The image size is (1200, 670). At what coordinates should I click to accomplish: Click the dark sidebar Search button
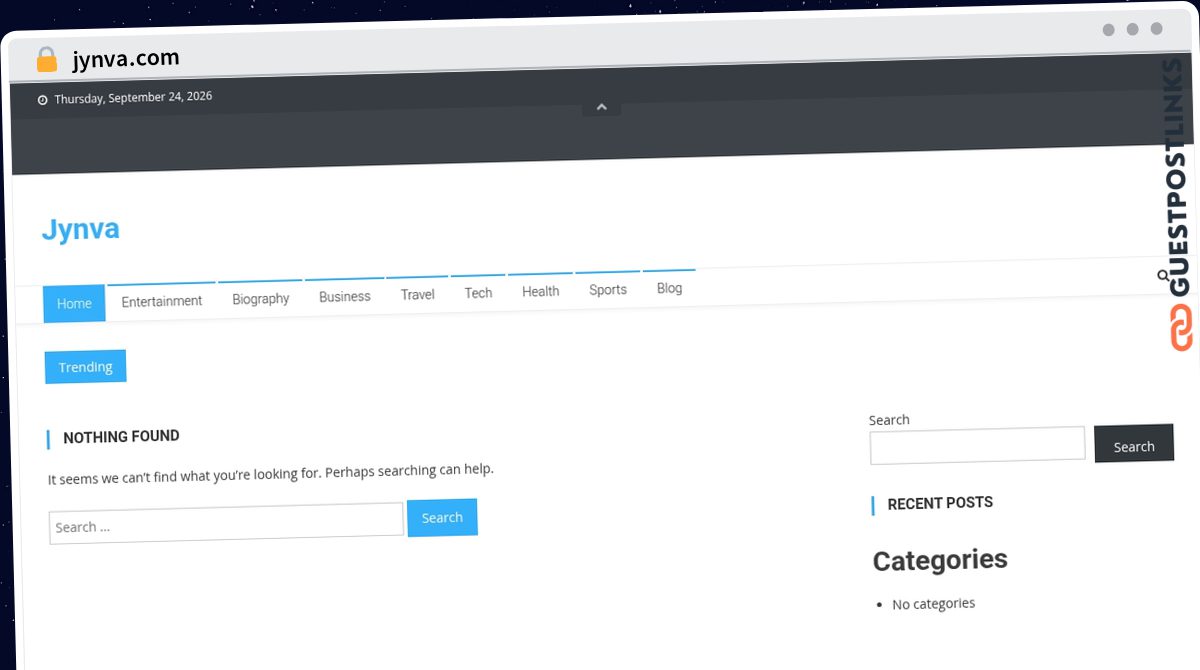coord(1134,445)
